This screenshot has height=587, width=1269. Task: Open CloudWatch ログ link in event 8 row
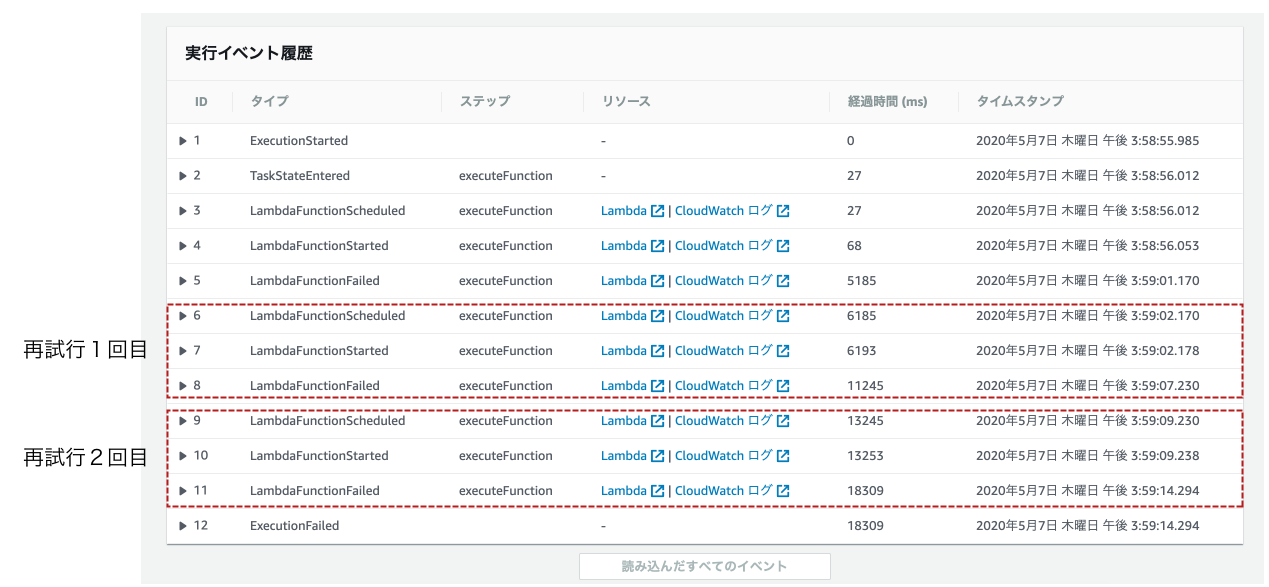724,386
